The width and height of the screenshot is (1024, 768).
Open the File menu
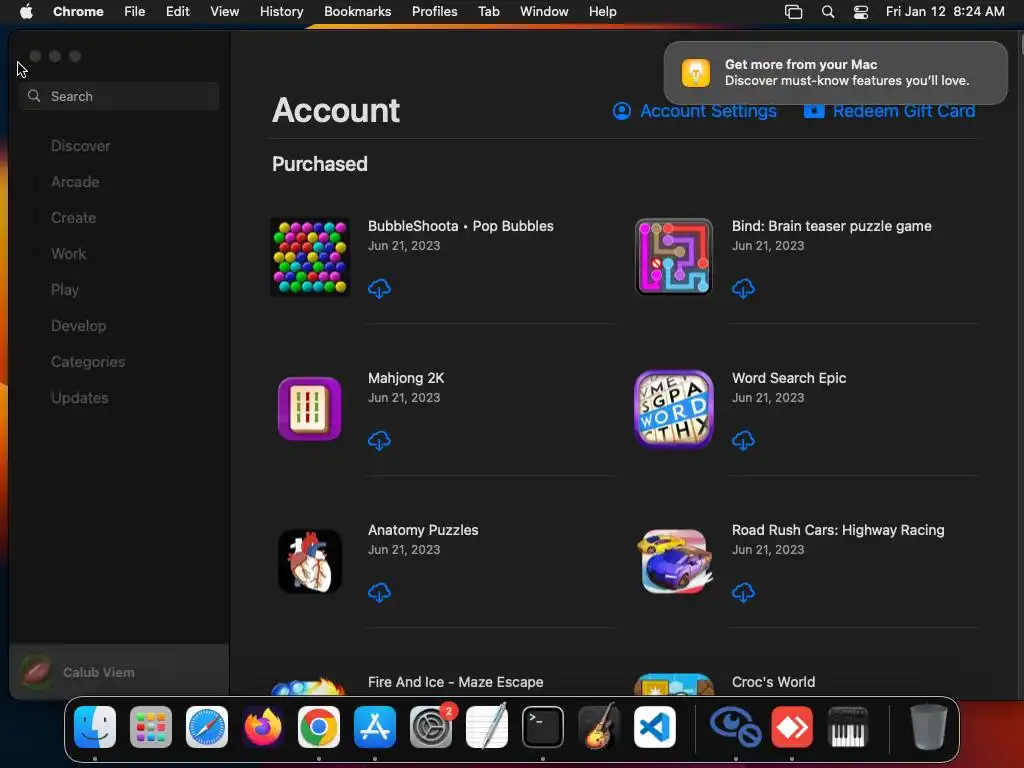click(135, 11)
